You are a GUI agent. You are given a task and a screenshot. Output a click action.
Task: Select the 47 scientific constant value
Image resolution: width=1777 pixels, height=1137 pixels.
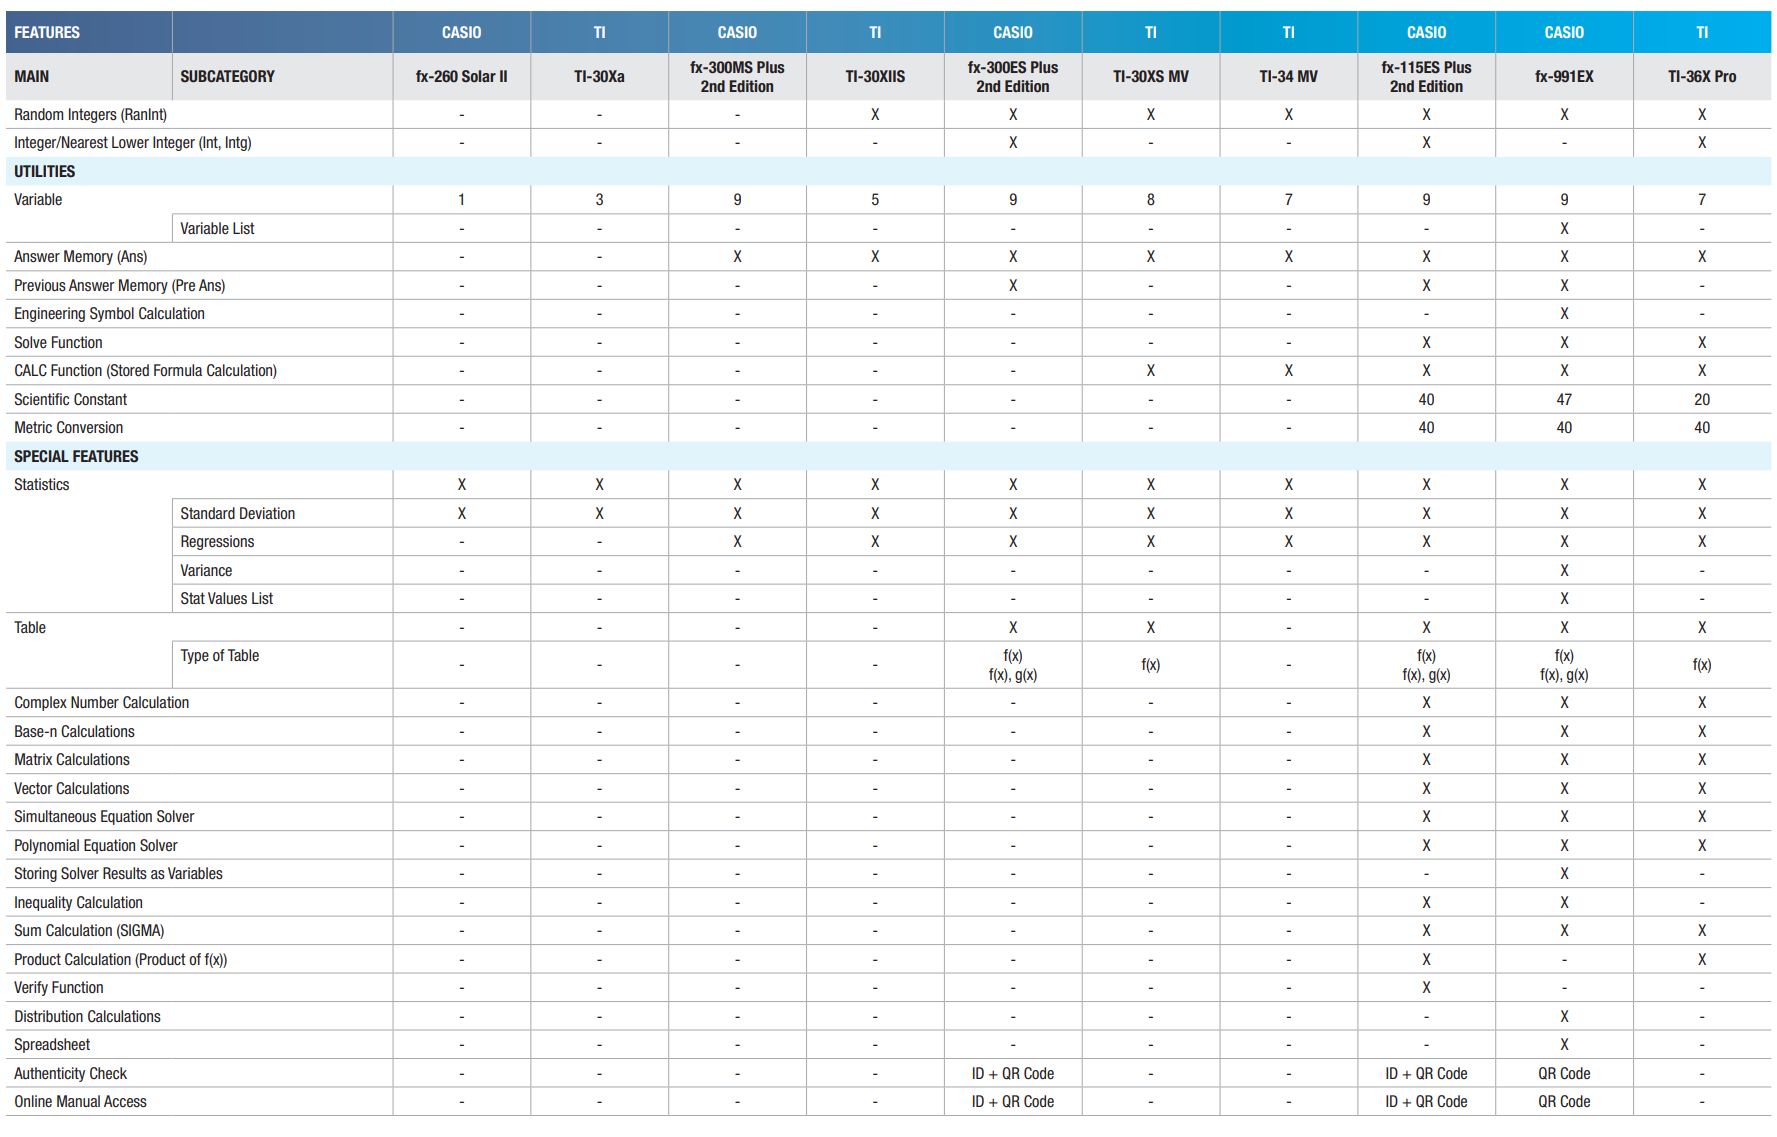click(1564, 400)
